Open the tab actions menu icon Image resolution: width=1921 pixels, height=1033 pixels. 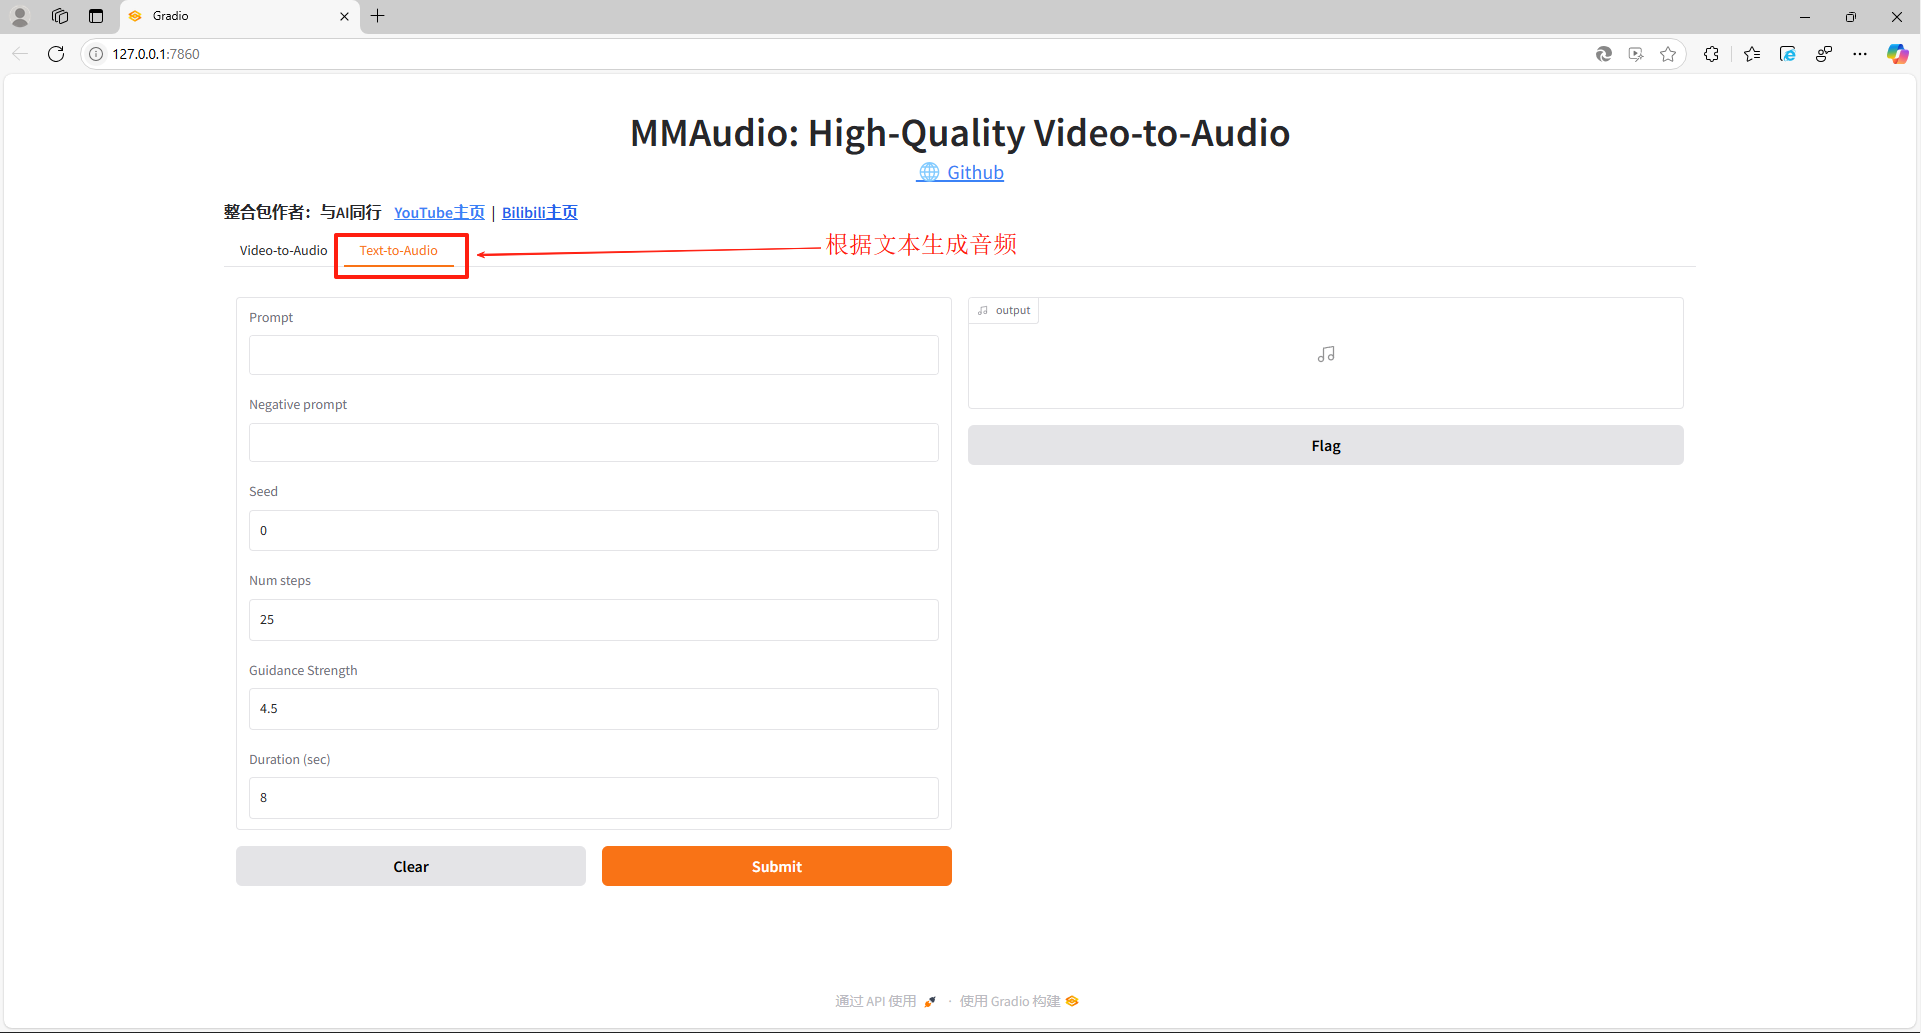click(96, 16)
